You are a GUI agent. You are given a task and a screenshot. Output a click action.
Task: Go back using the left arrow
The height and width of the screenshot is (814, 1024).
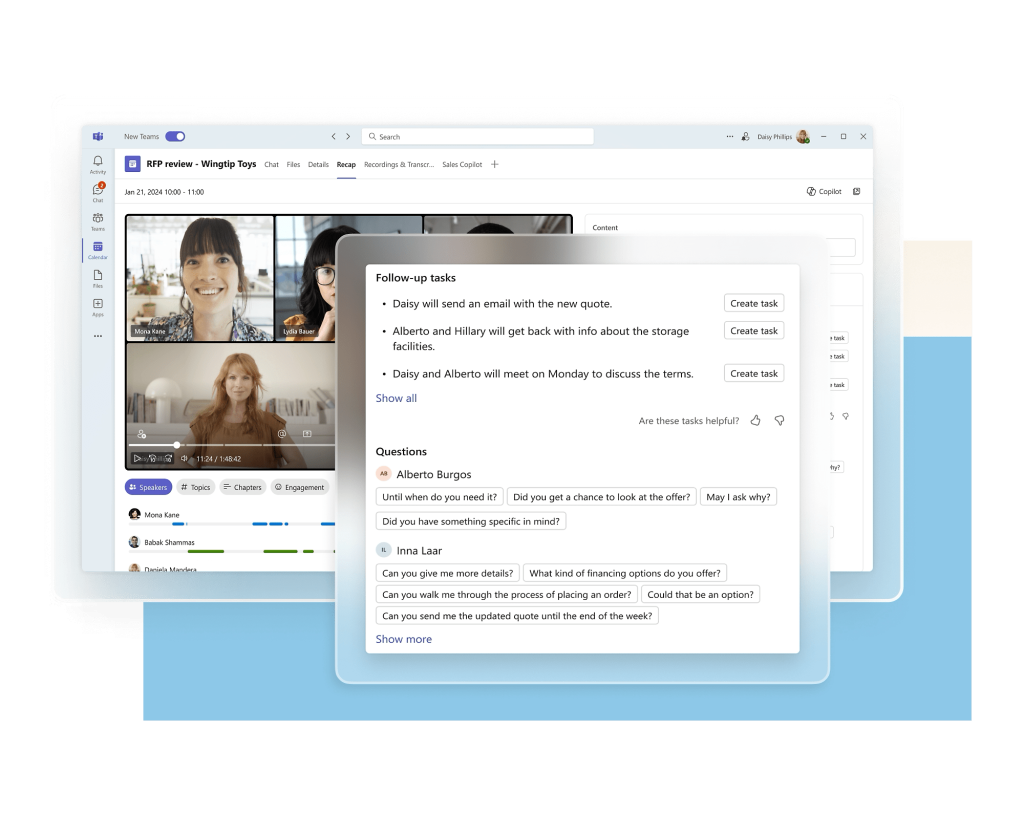click(x=333, y=137)
